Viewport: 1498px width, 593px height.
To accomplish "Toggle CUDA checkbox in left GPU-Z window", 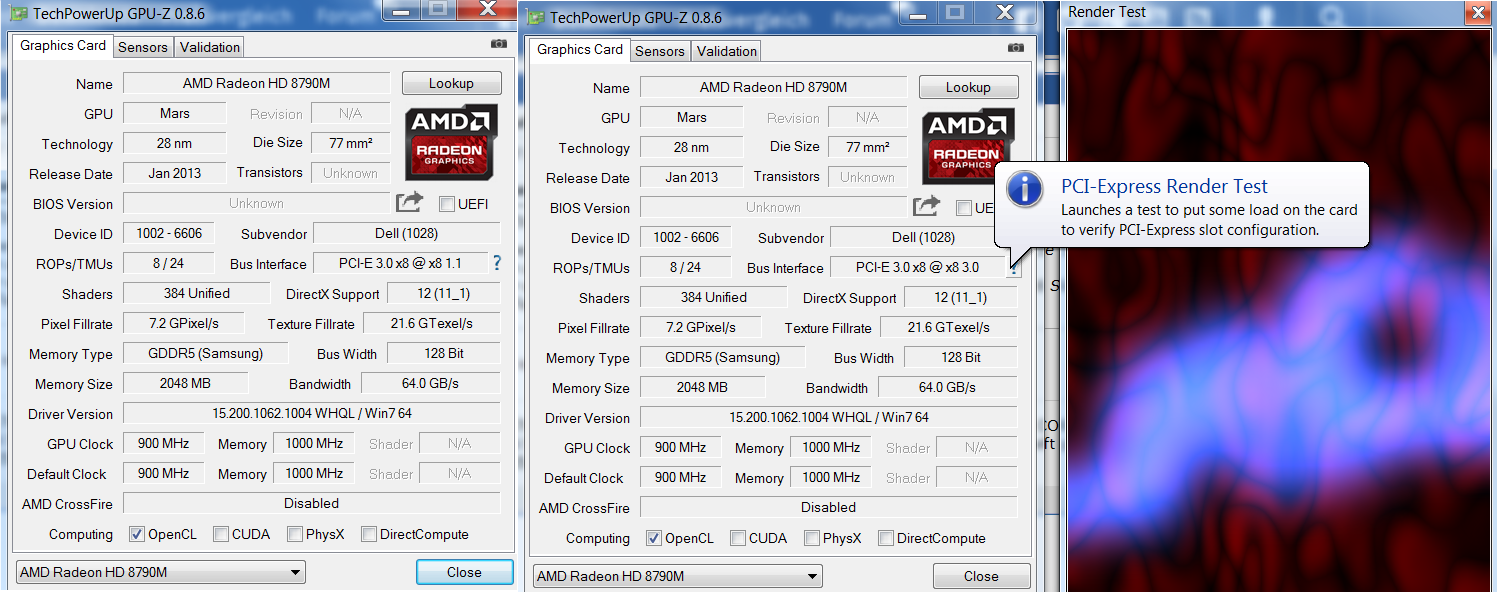I will [x=220, y=534].
